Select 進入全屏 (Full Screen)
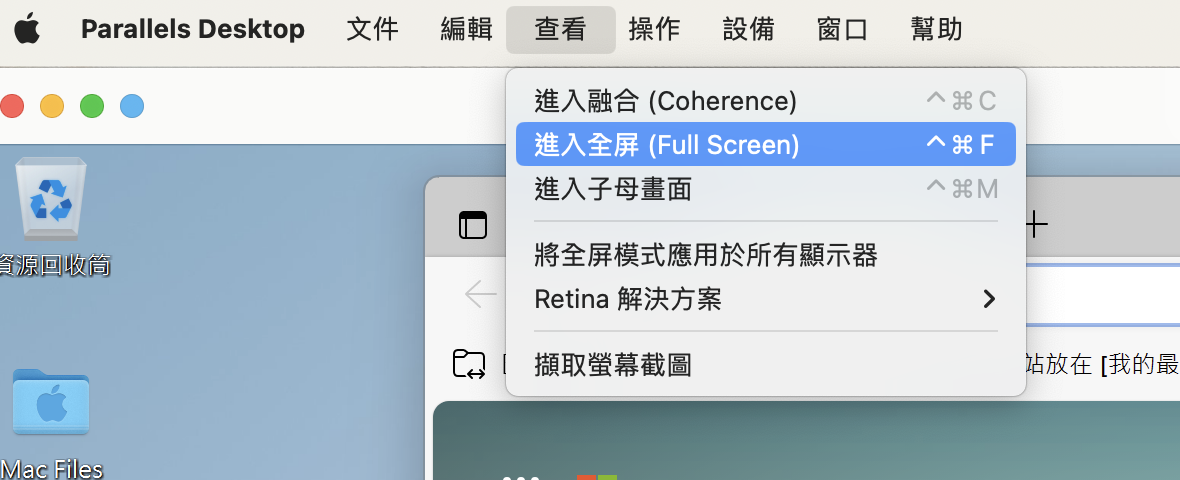The image size is (1180, 480). coord(765,144)
